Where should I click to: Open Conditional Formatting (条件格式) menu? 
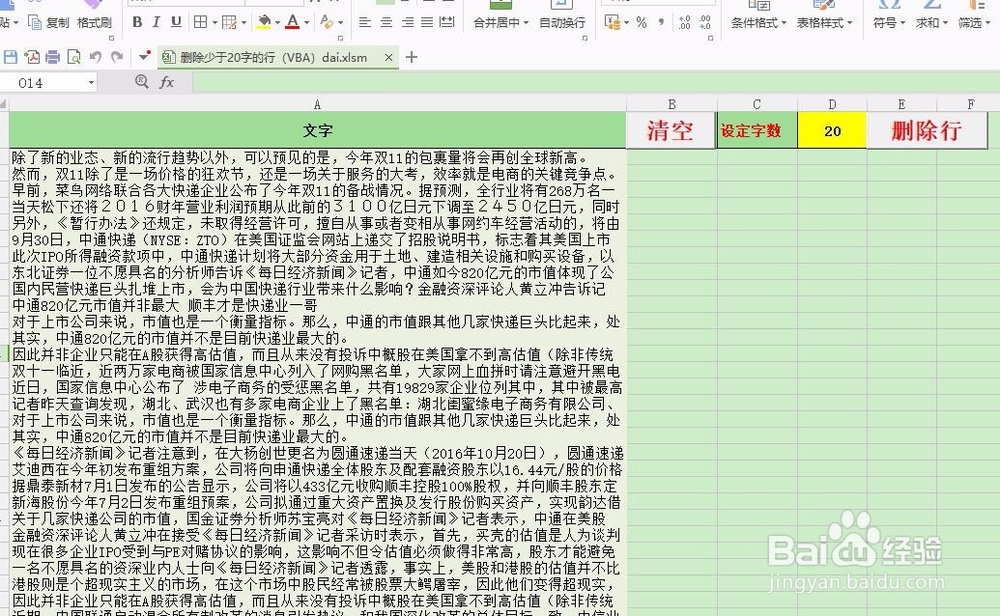pyautogui.click(x=758, y=22)
